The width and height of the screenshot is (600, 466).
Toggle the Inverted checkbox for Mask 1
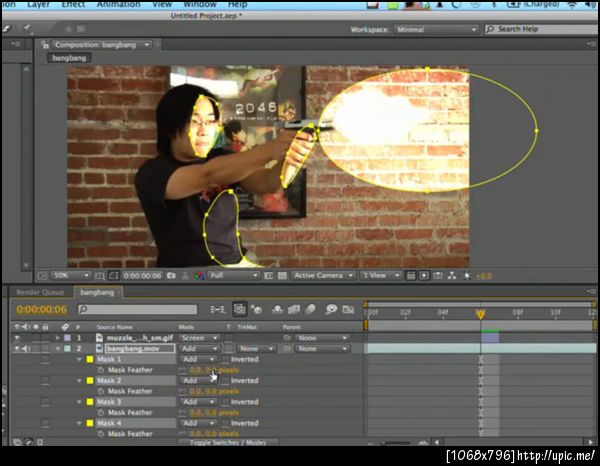[x=226, y=359]
